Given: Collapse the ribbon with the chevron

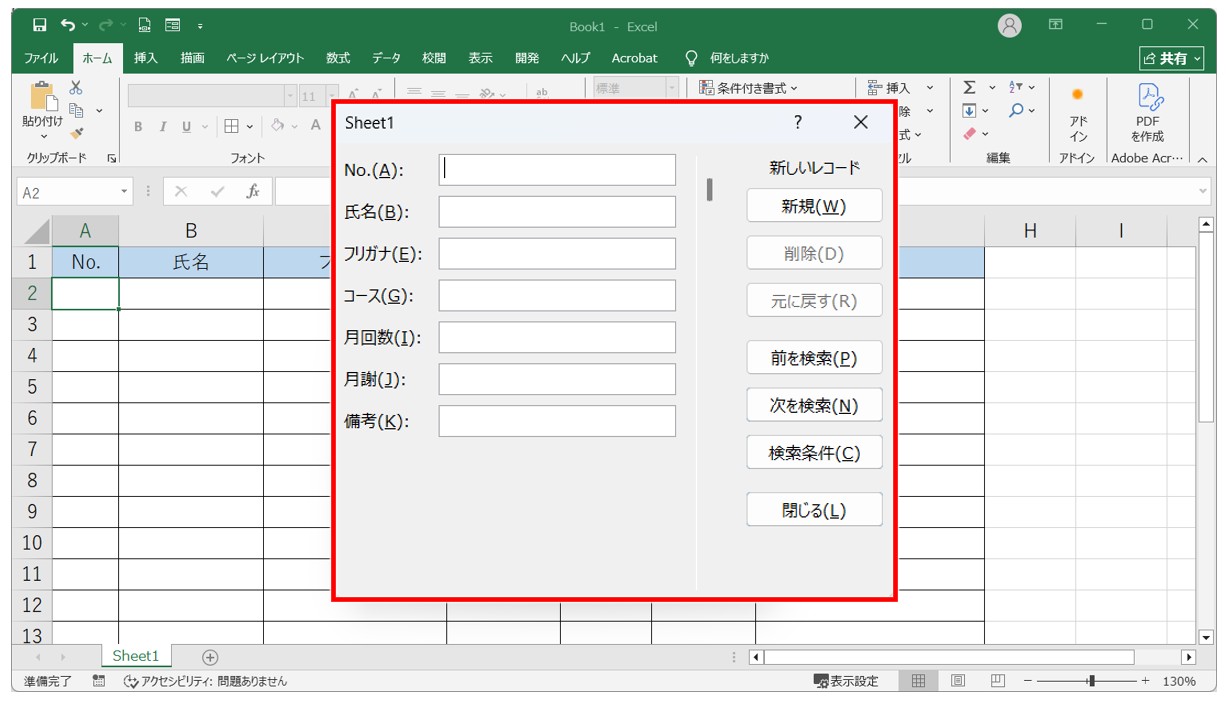Looking at the screenshot, I should [1201, 159].
